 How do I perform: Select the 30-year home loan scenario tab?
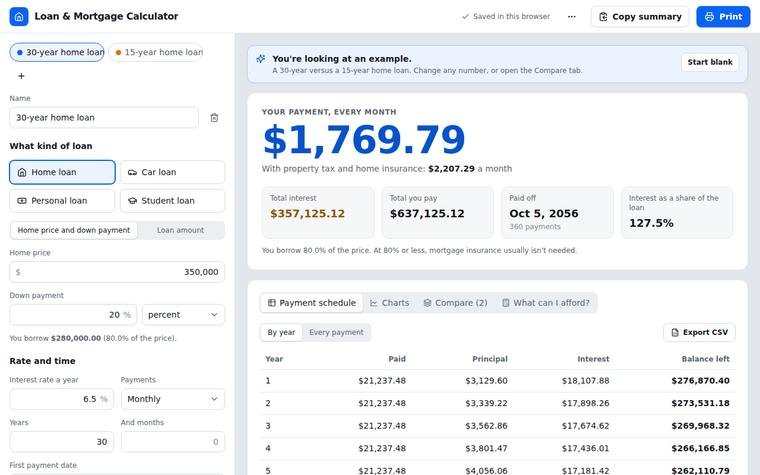click(x=57, y=52)
